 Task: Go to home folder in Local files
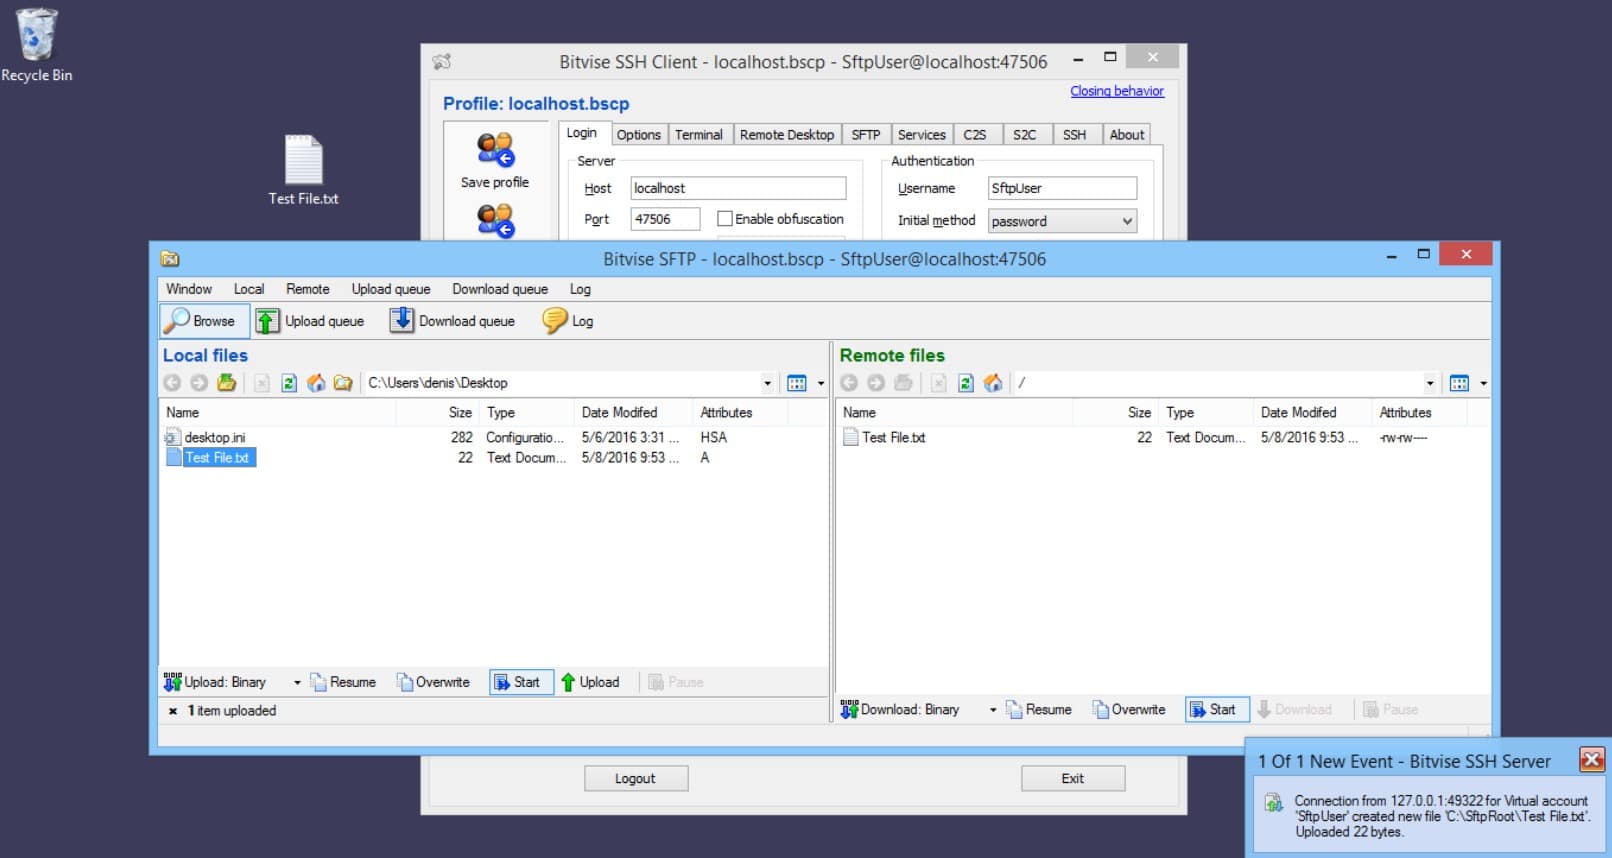coord(316,383)
